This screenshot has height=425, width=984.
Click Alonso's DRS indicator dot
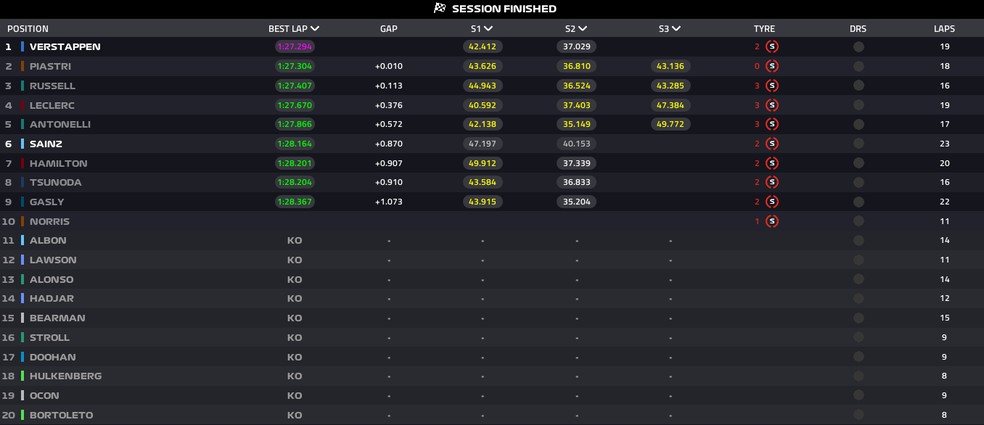858,279
